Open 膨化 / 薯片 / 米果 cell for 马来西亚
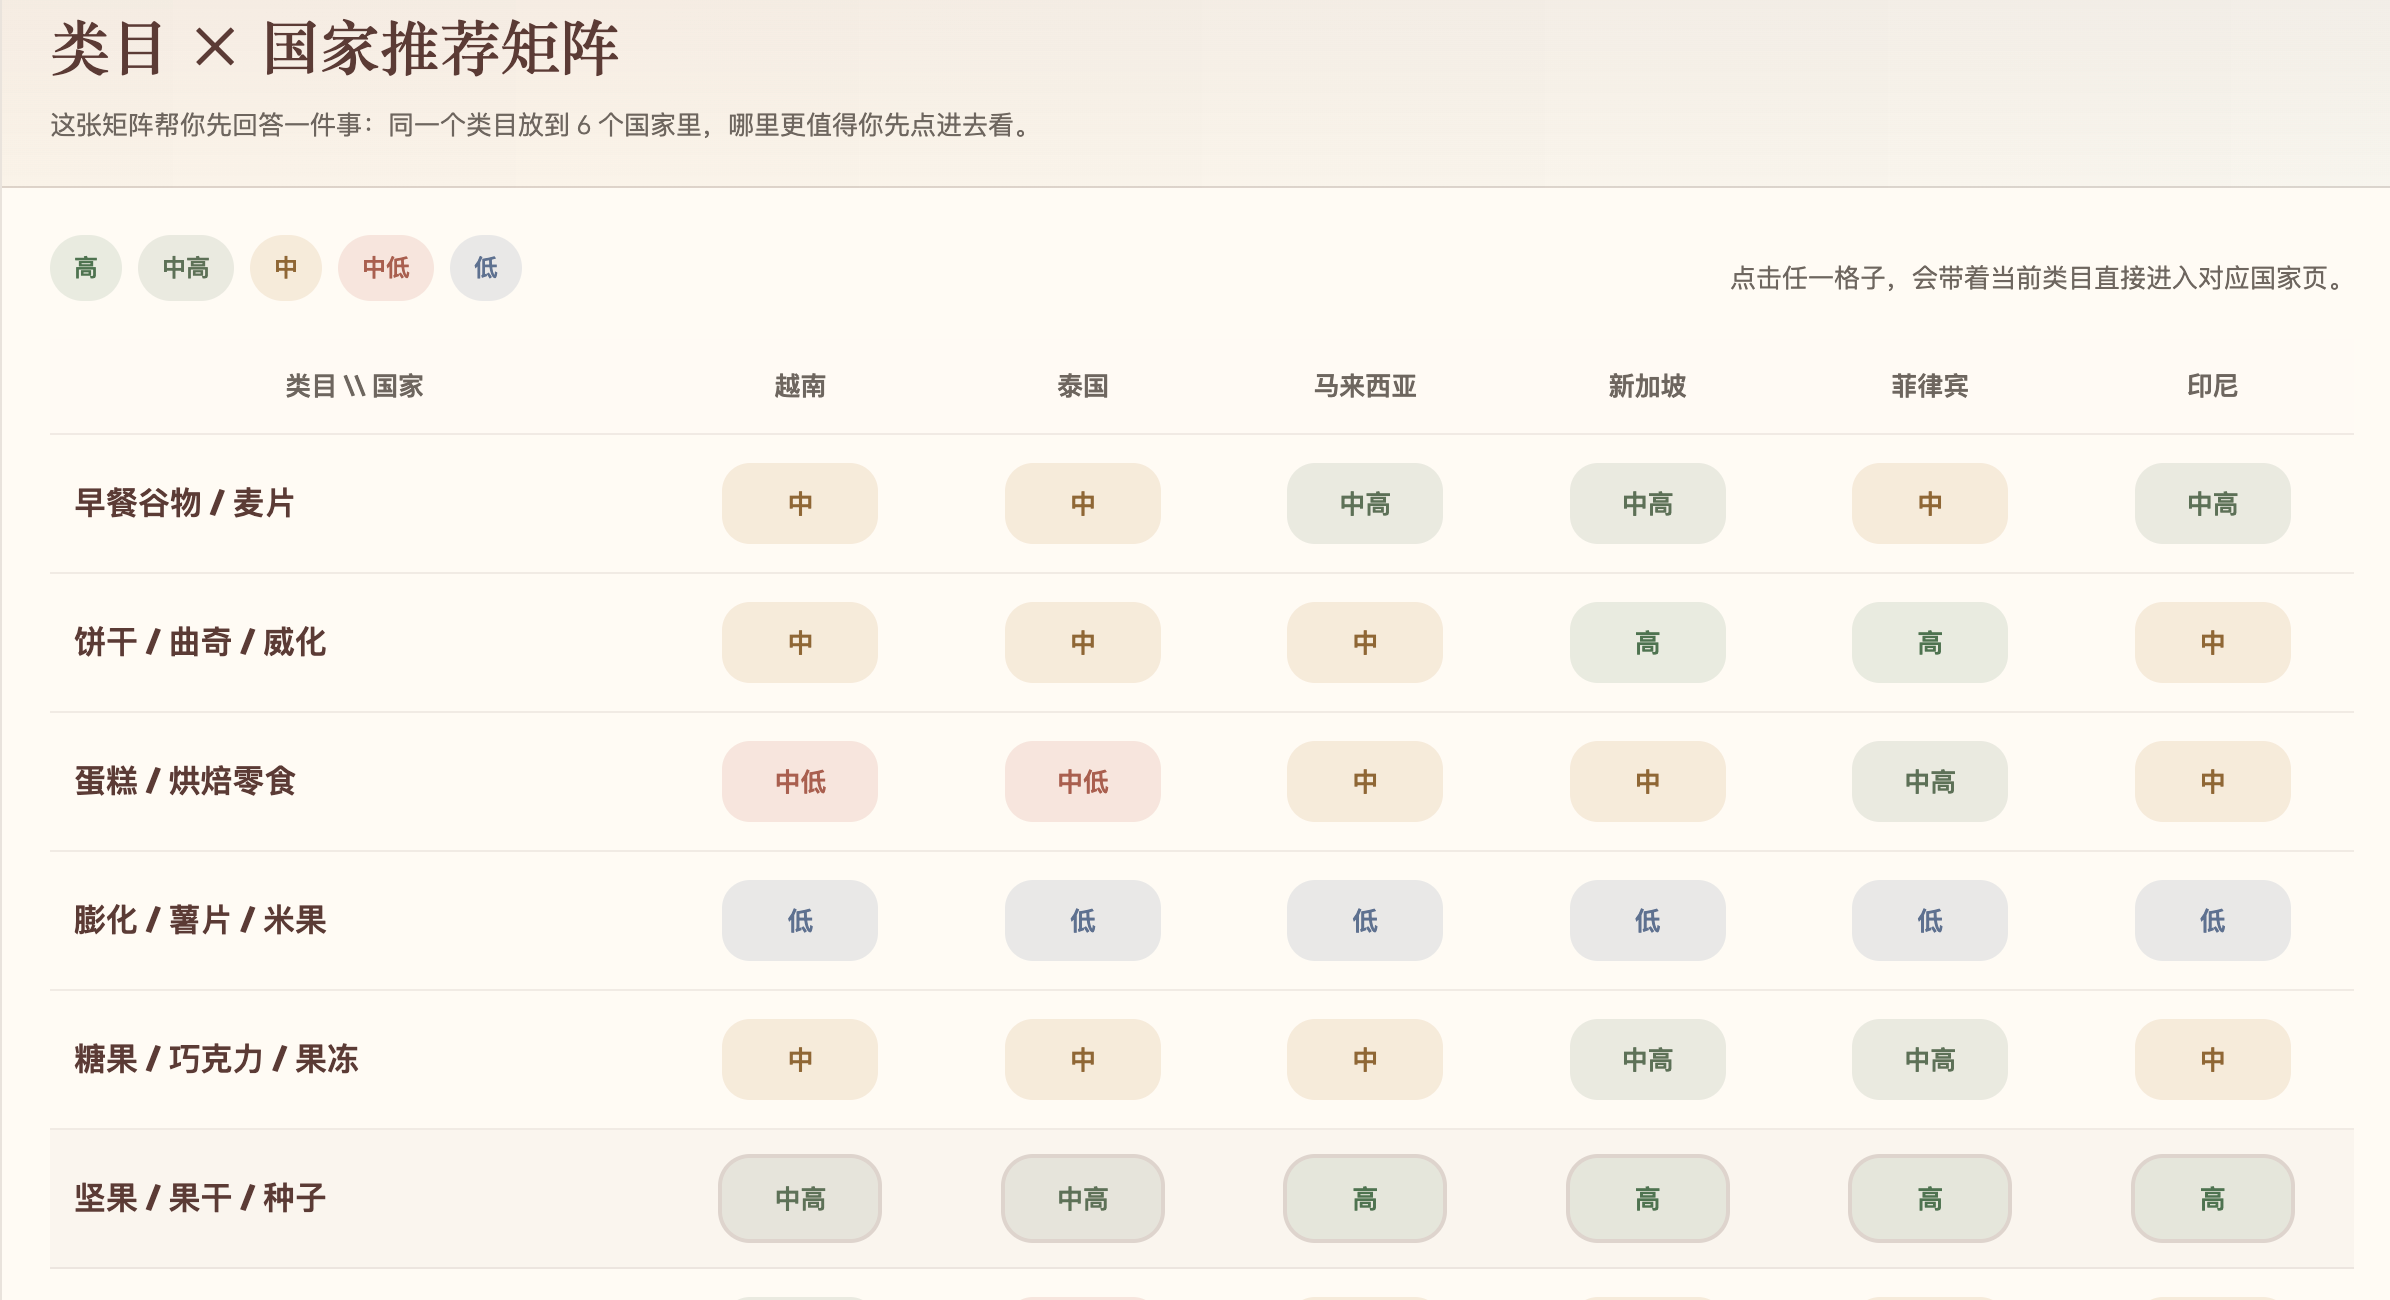The height and width of the screenshot is (1300, 2390). (x=1365, y=920)
